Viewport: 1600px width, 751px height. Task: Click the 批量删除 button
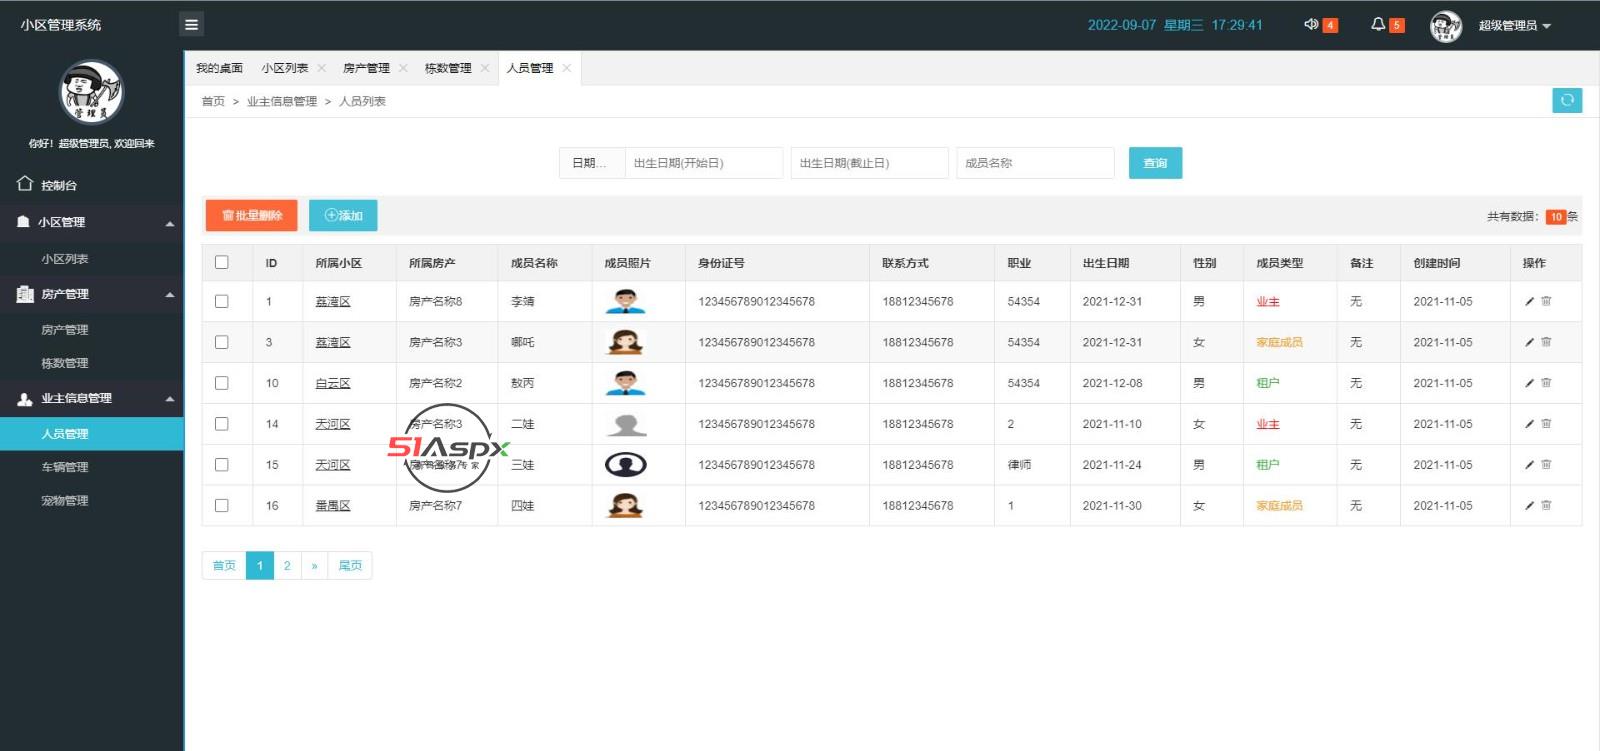(252, 215)
